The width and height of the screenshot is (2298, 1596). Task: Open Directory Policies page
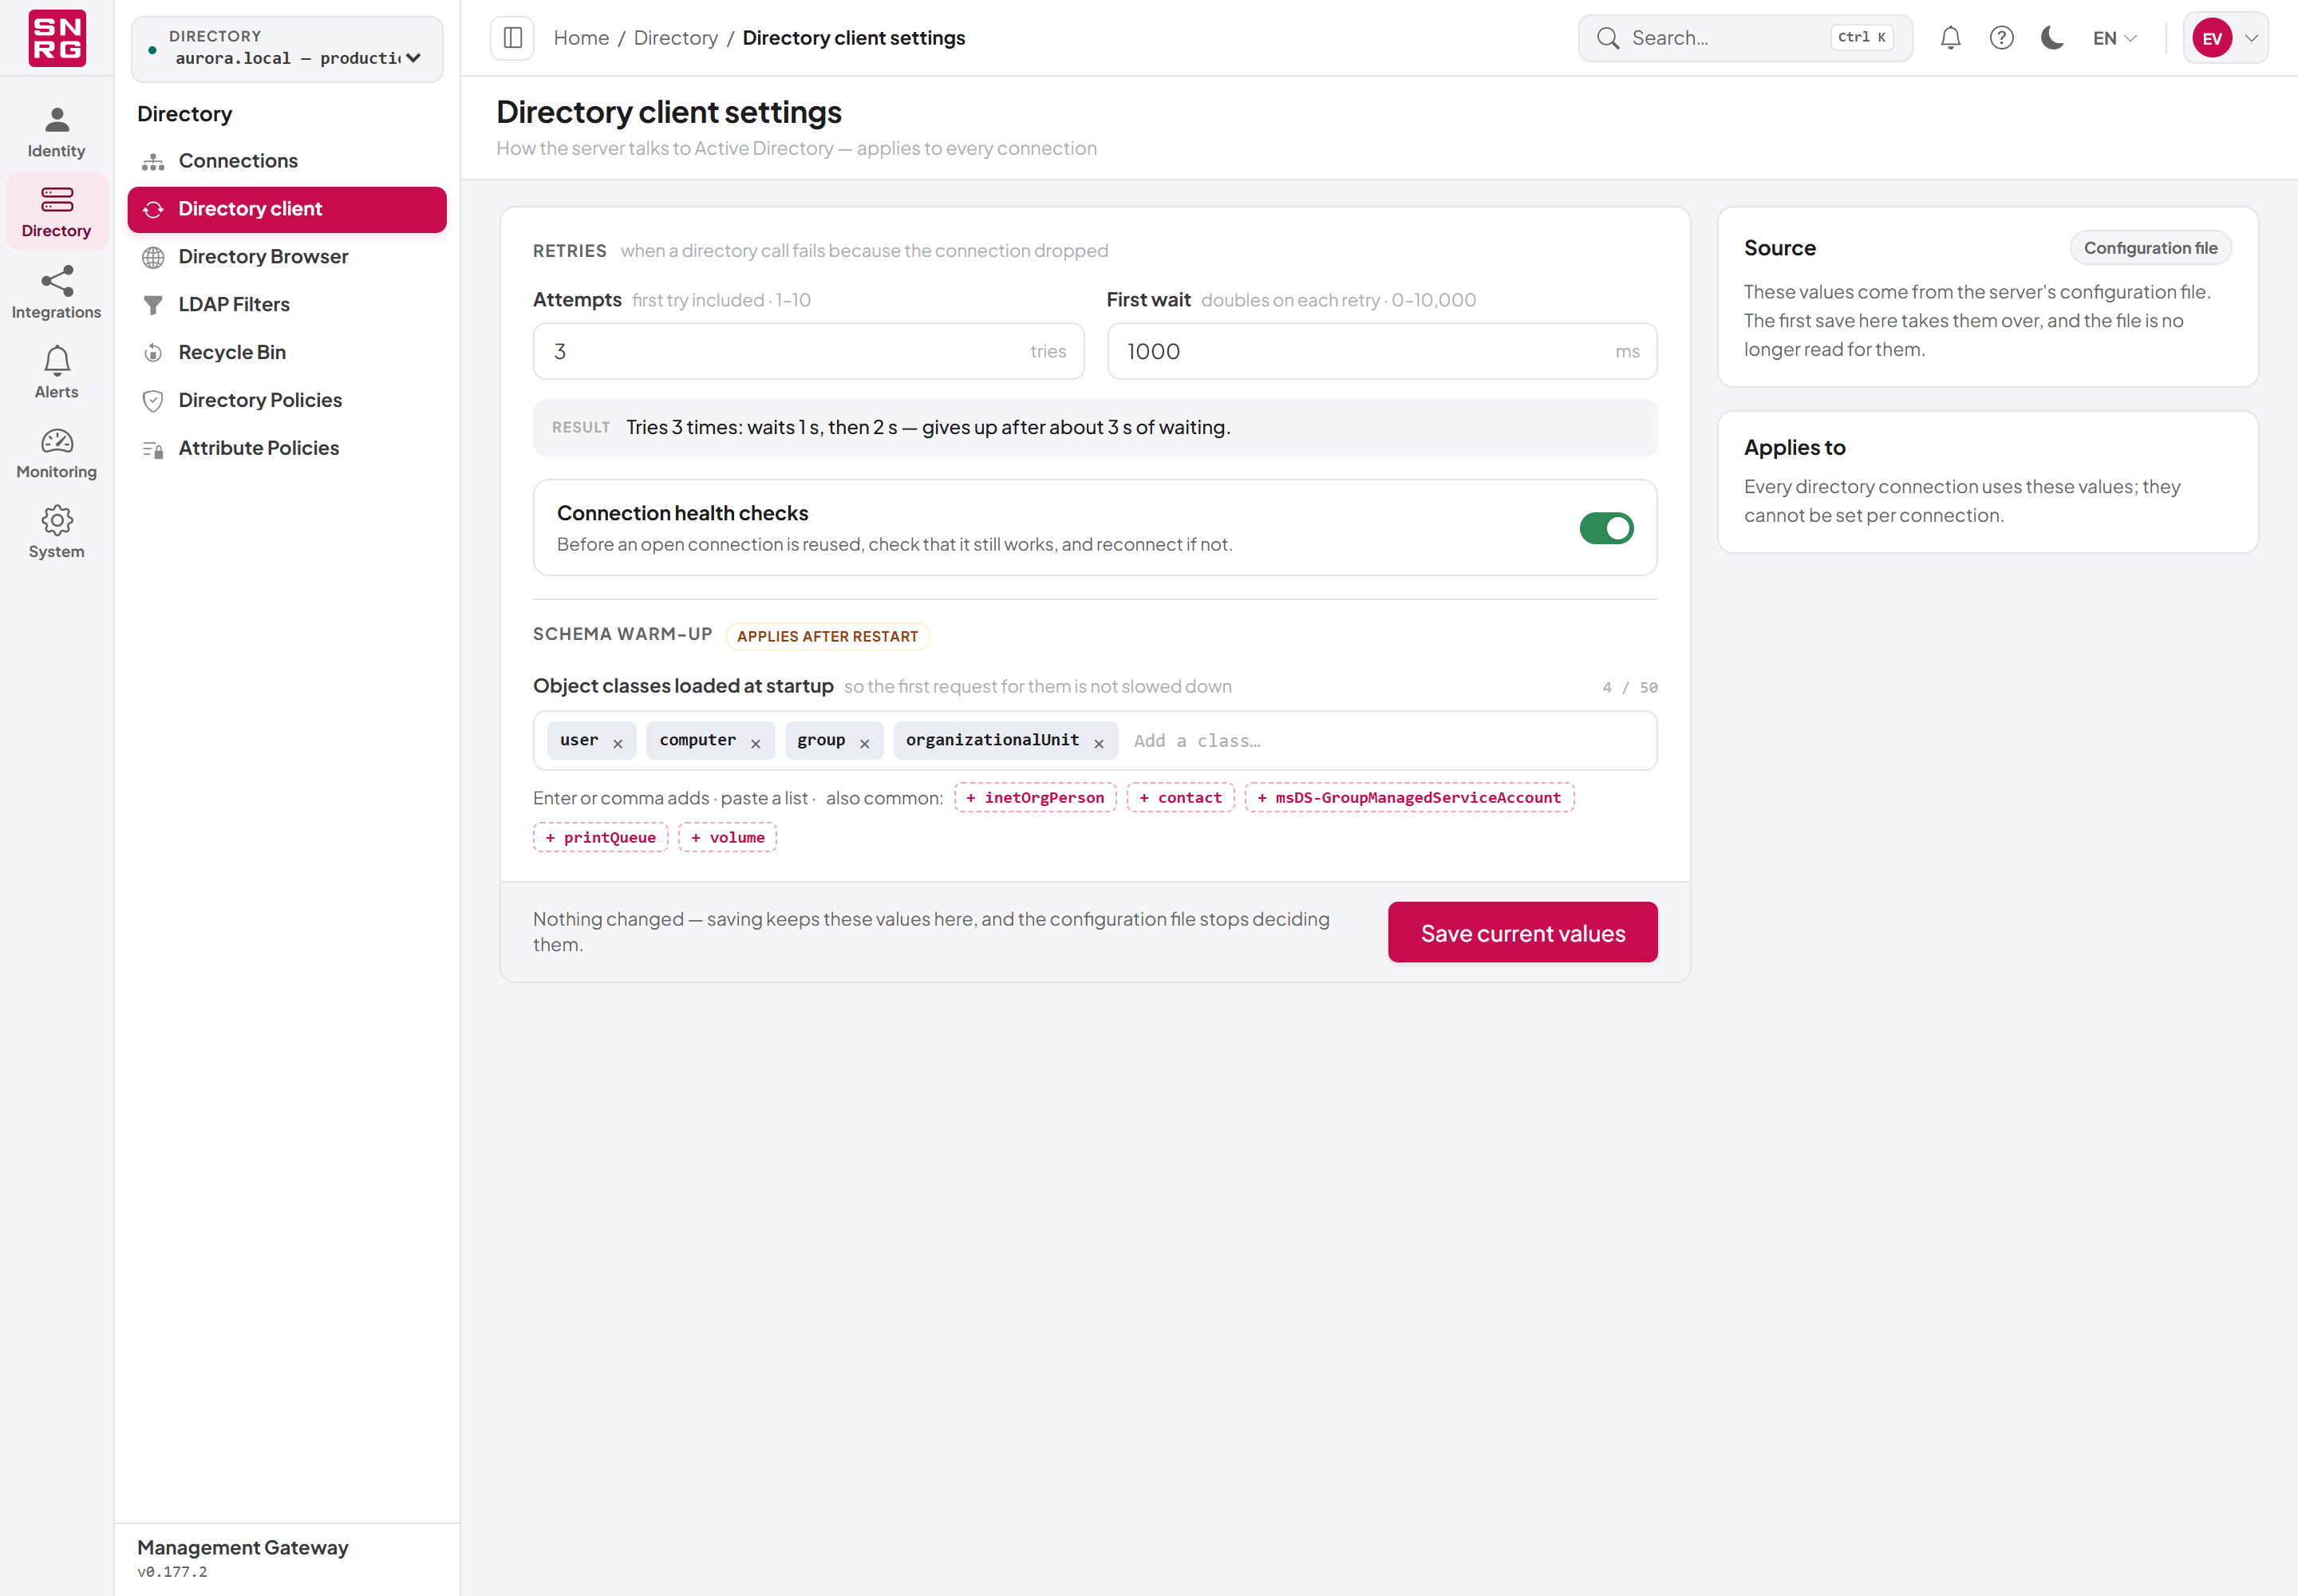[x=287, y=401]
